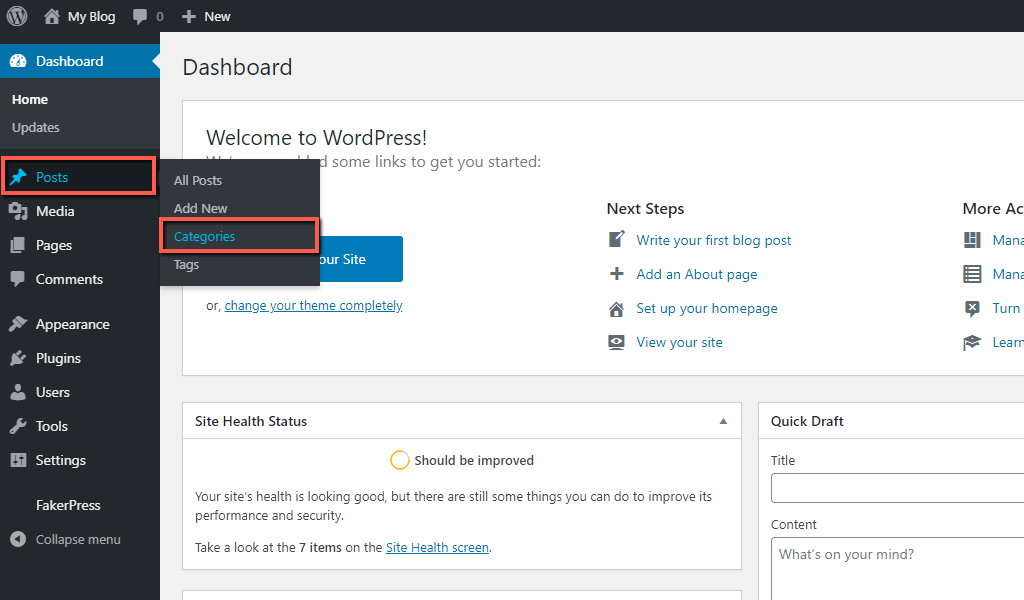Click the My Blog home icon
The width and height of the screenshot is (1024, 600).
click(52, 16)
